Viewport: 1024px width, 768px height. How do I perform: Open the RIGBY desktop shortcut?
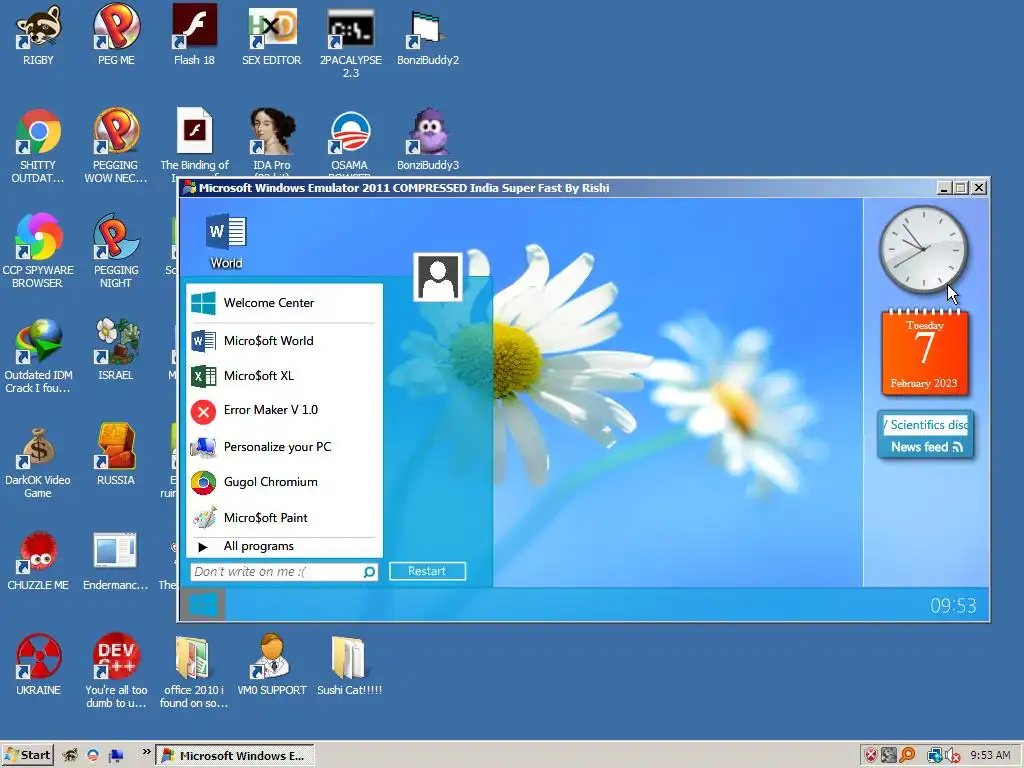point(38,36)
